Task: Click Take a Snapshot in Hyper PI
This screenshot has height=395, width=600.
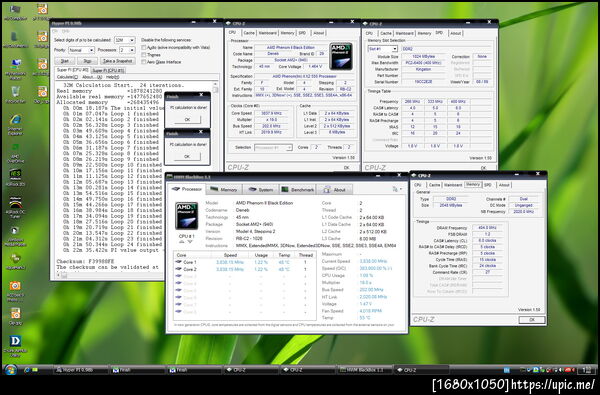Action: point(118,61)
